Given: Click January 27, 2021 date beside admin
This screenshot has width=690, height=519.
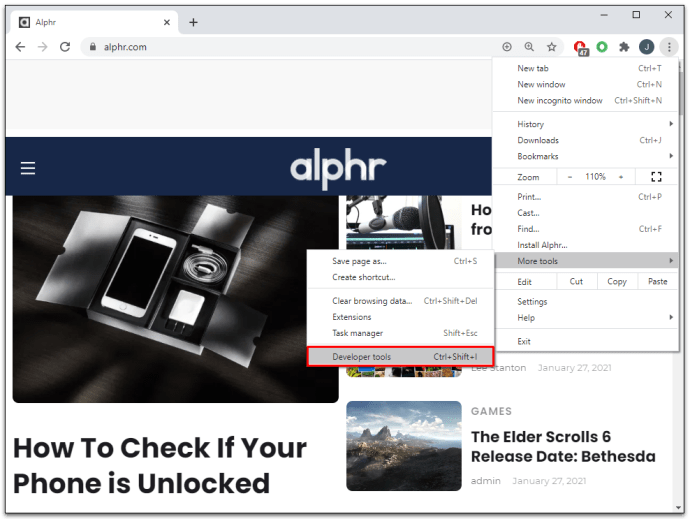Looking at the screenshot, I should click(x=549, y=481).
